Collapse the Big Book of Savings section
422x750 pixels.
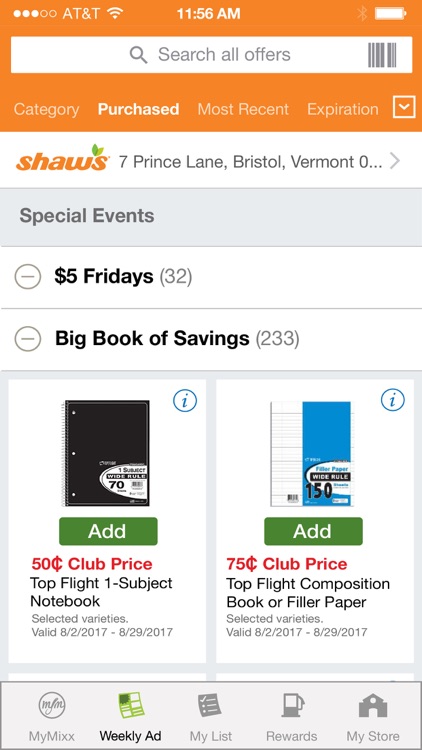pyautogui.click(x=28, y=339)
